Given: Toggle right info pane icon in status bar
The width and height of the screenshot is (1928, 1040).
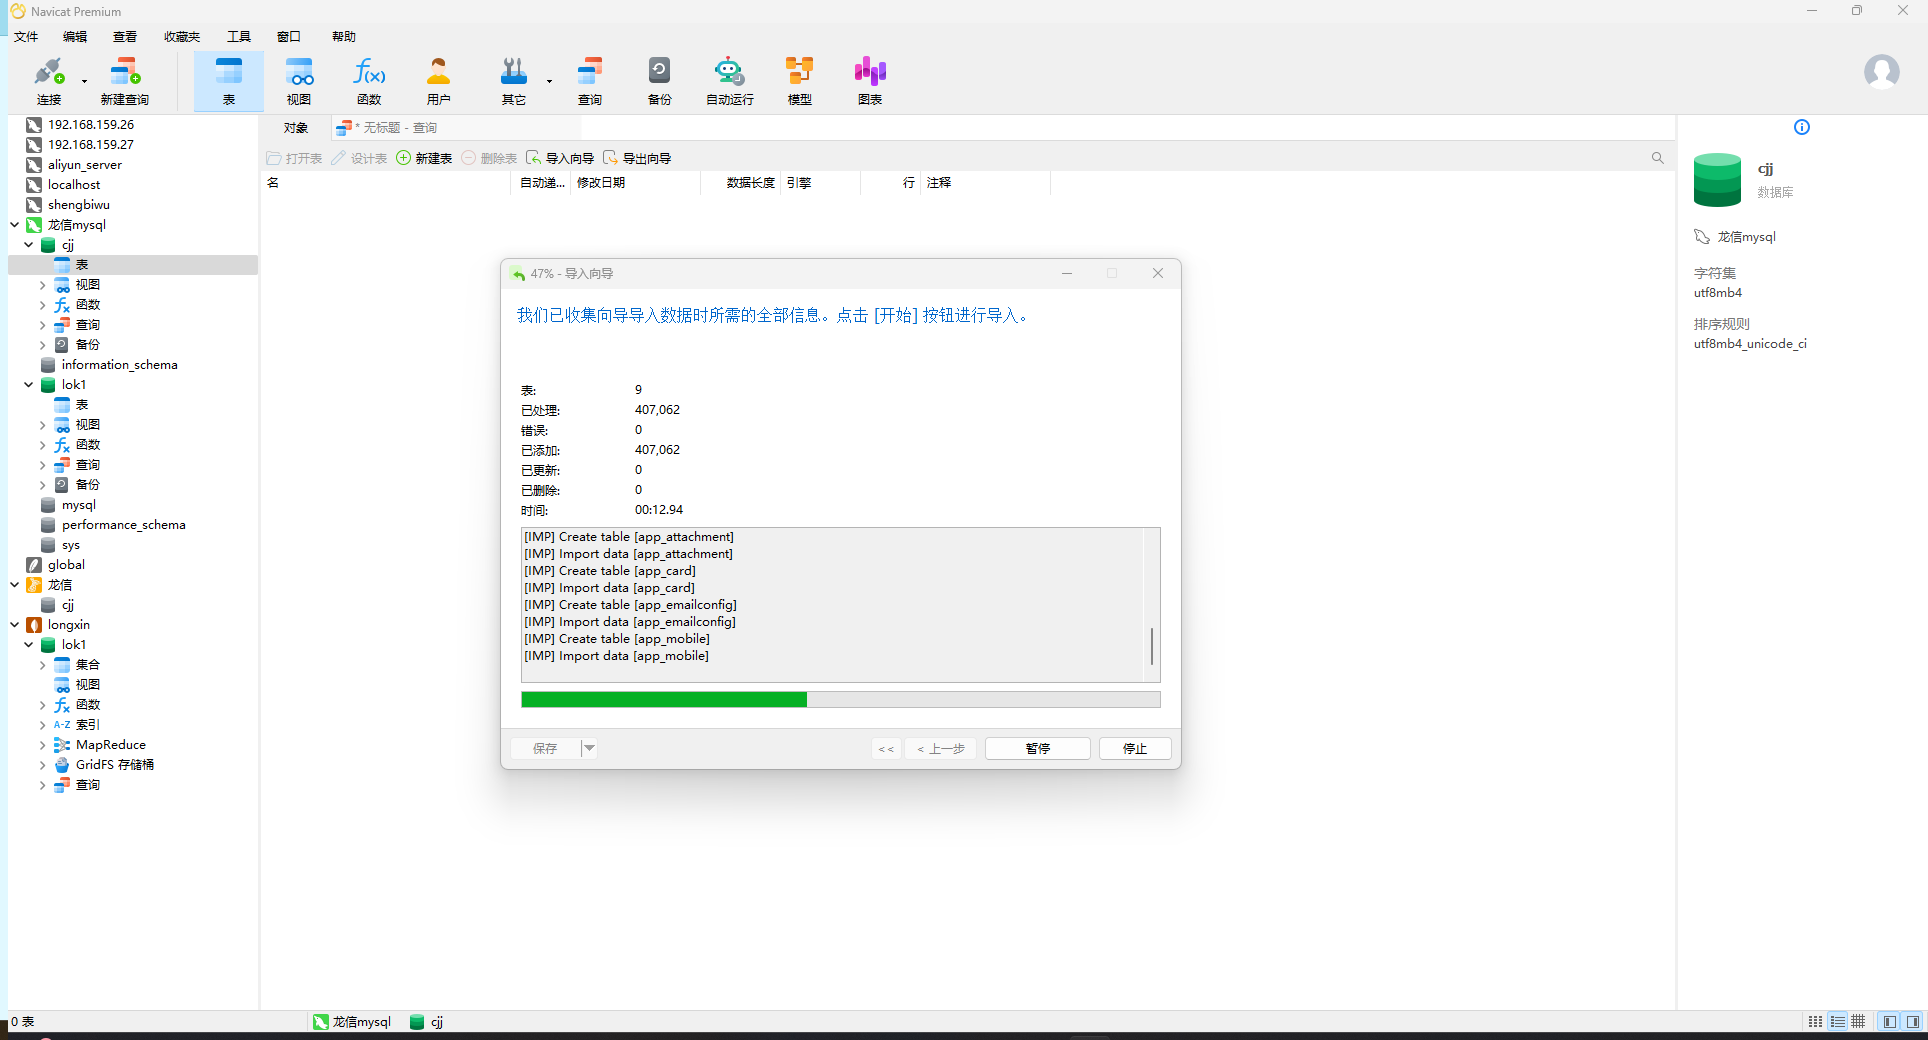Looking at the screenshot, I should tap(1912, 1021).
